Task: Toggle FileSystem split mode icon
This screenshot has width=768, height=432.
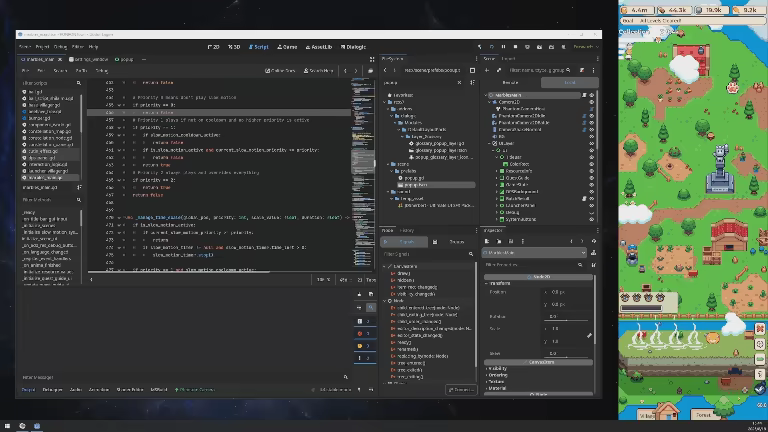Action: click(472, 70)
